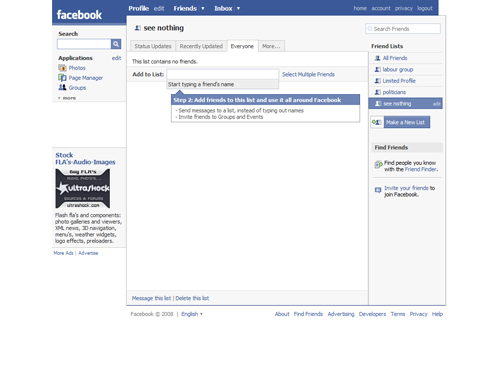
Task: Click the Invite your friends icon
Action: point(378,190)
